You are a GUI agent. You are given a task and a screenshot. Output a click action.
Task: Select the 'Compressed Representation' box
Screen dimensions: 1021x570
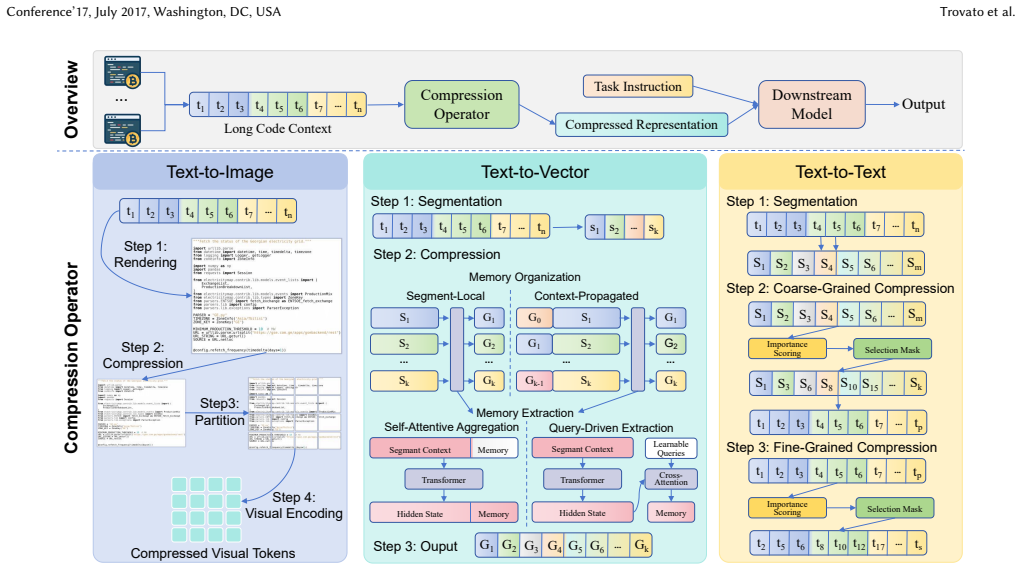[x=641, y=124]
